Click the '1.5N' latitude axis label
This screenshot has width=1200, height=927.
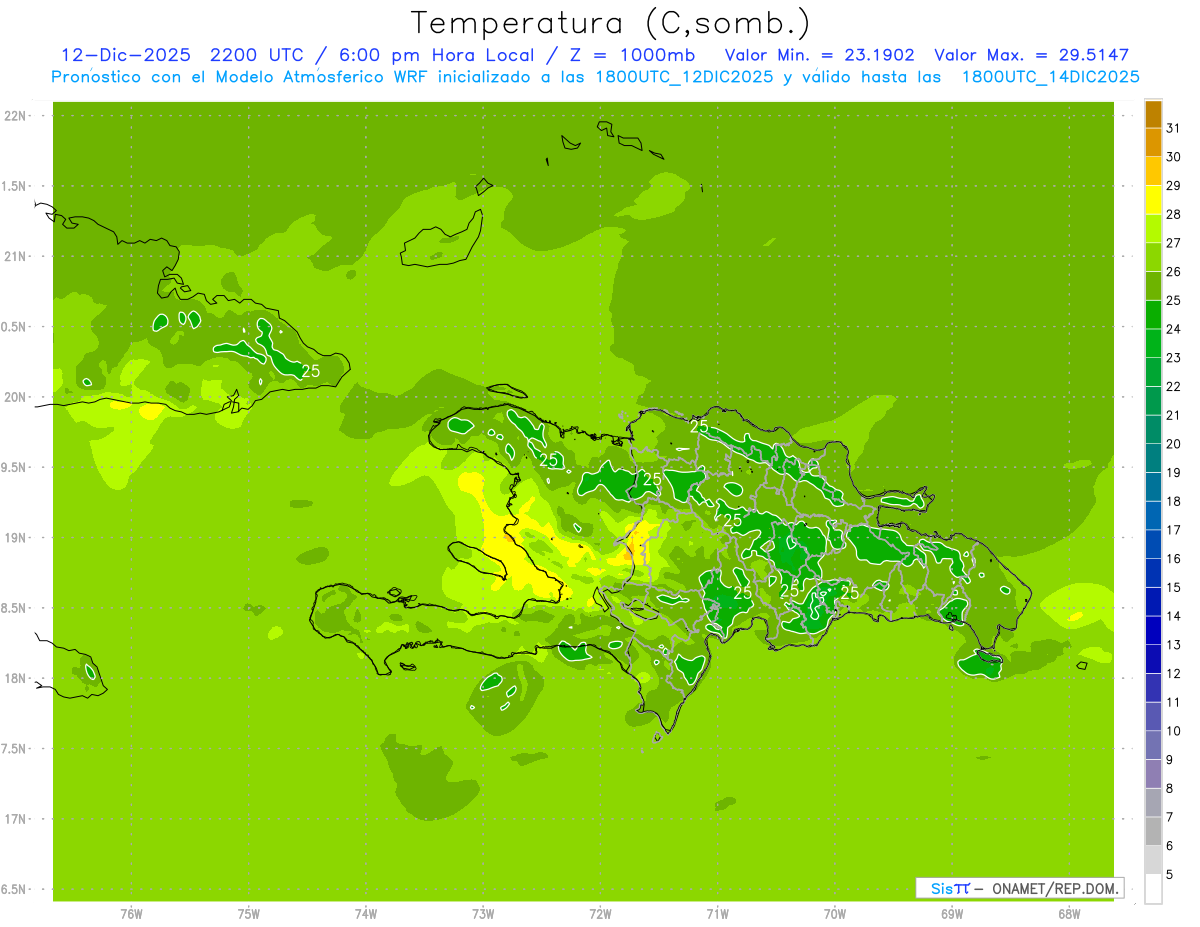[15, 186]
